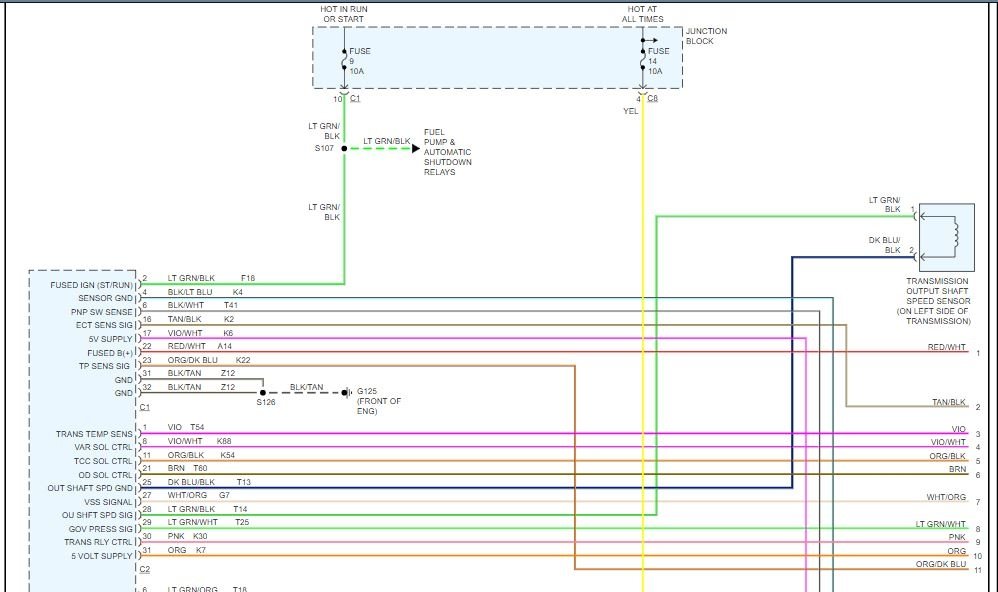Click the S107 splice dot
The width and height of the screenshot is (998, 592).
pos(344,148)
